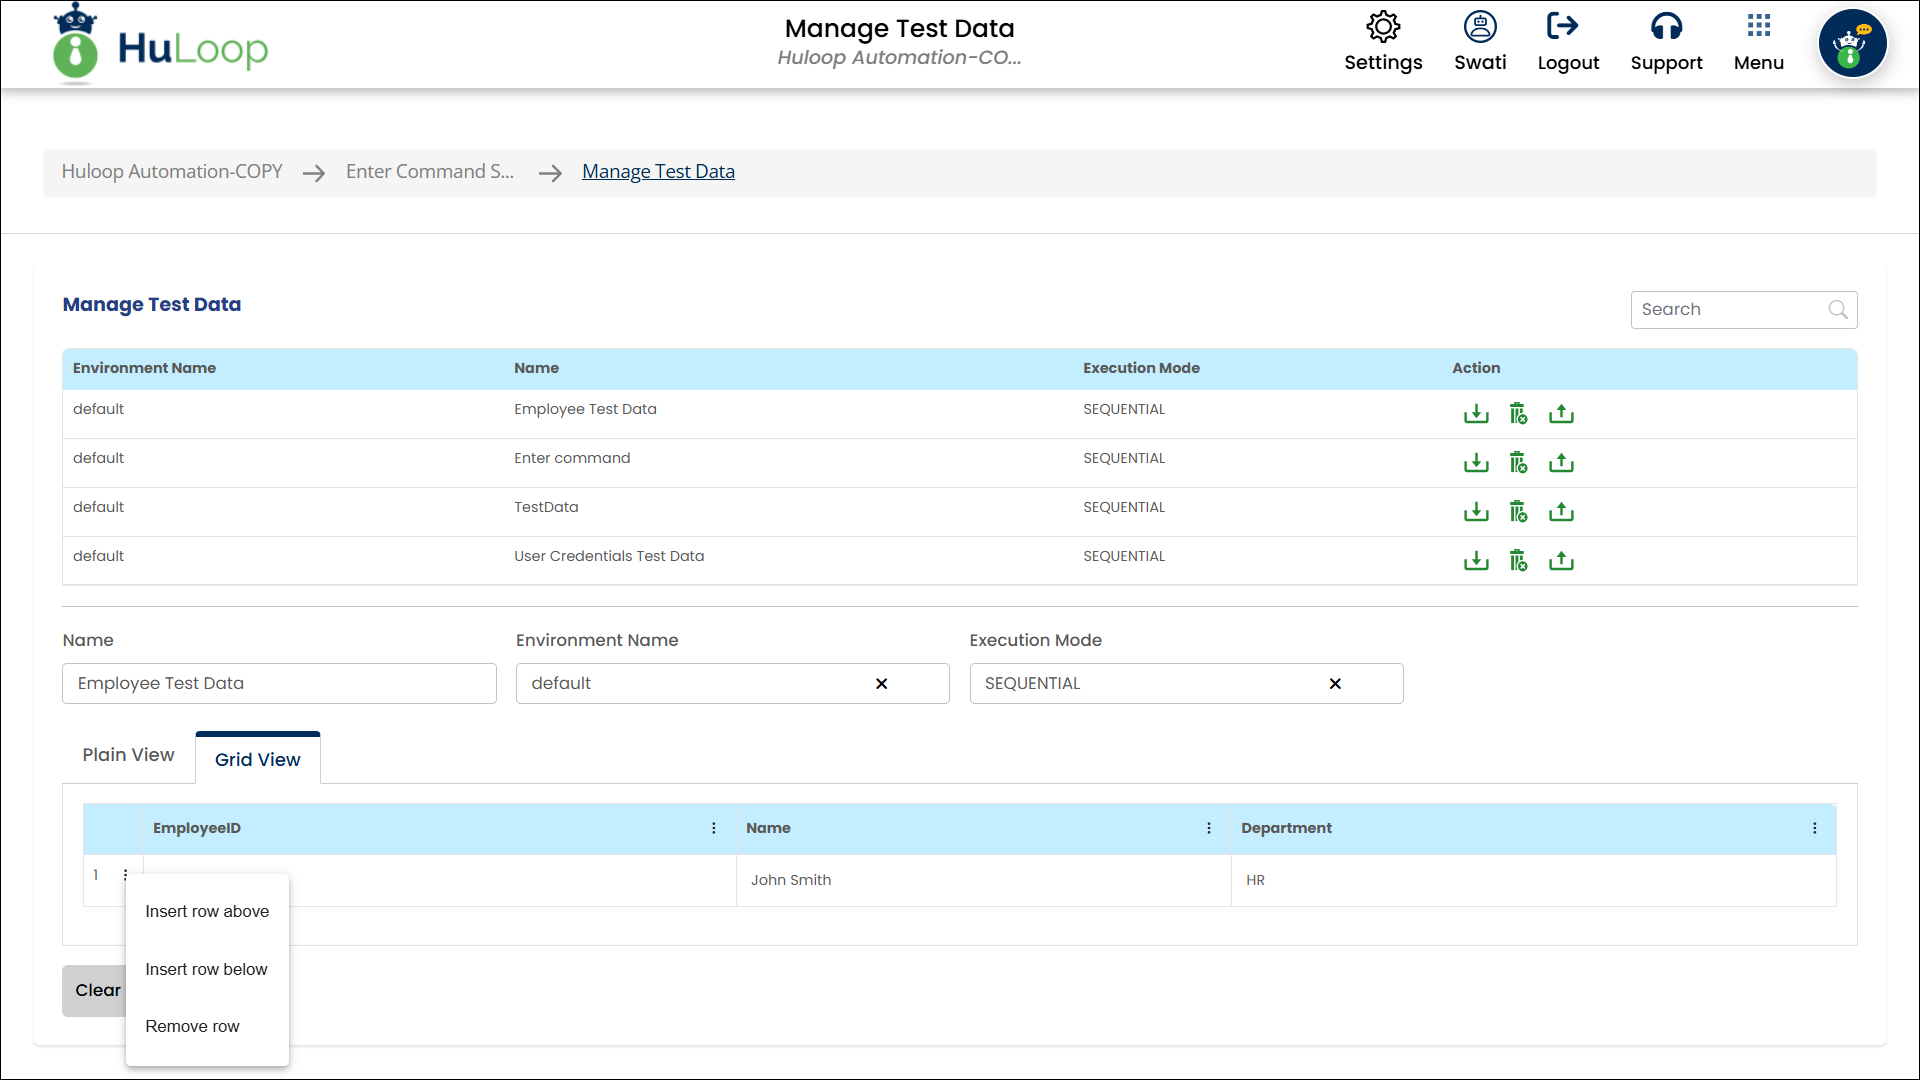The height and width of the screenshot is (1080, 1920).
Task: Upload for Employee Test Data row
Action: (x=1561, y=414)
